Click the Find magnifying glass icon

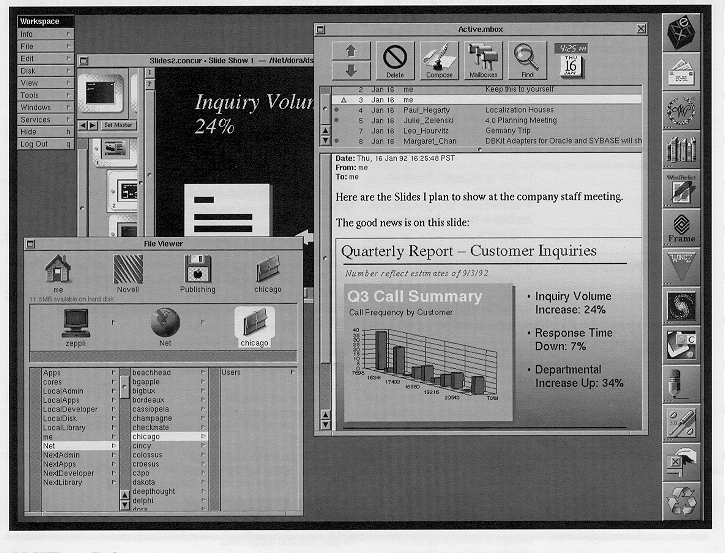tap(525, 61)
